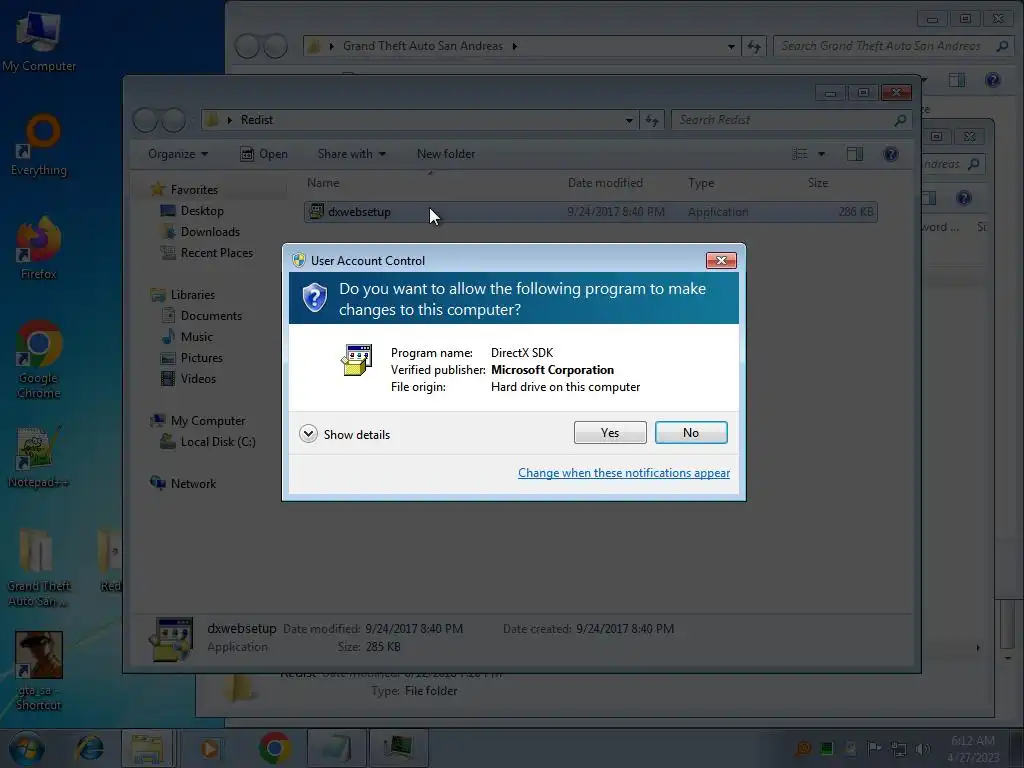The image size is (1024, 768).
Task: Click Open in the Redist toolbar
Action: point(264,154)
